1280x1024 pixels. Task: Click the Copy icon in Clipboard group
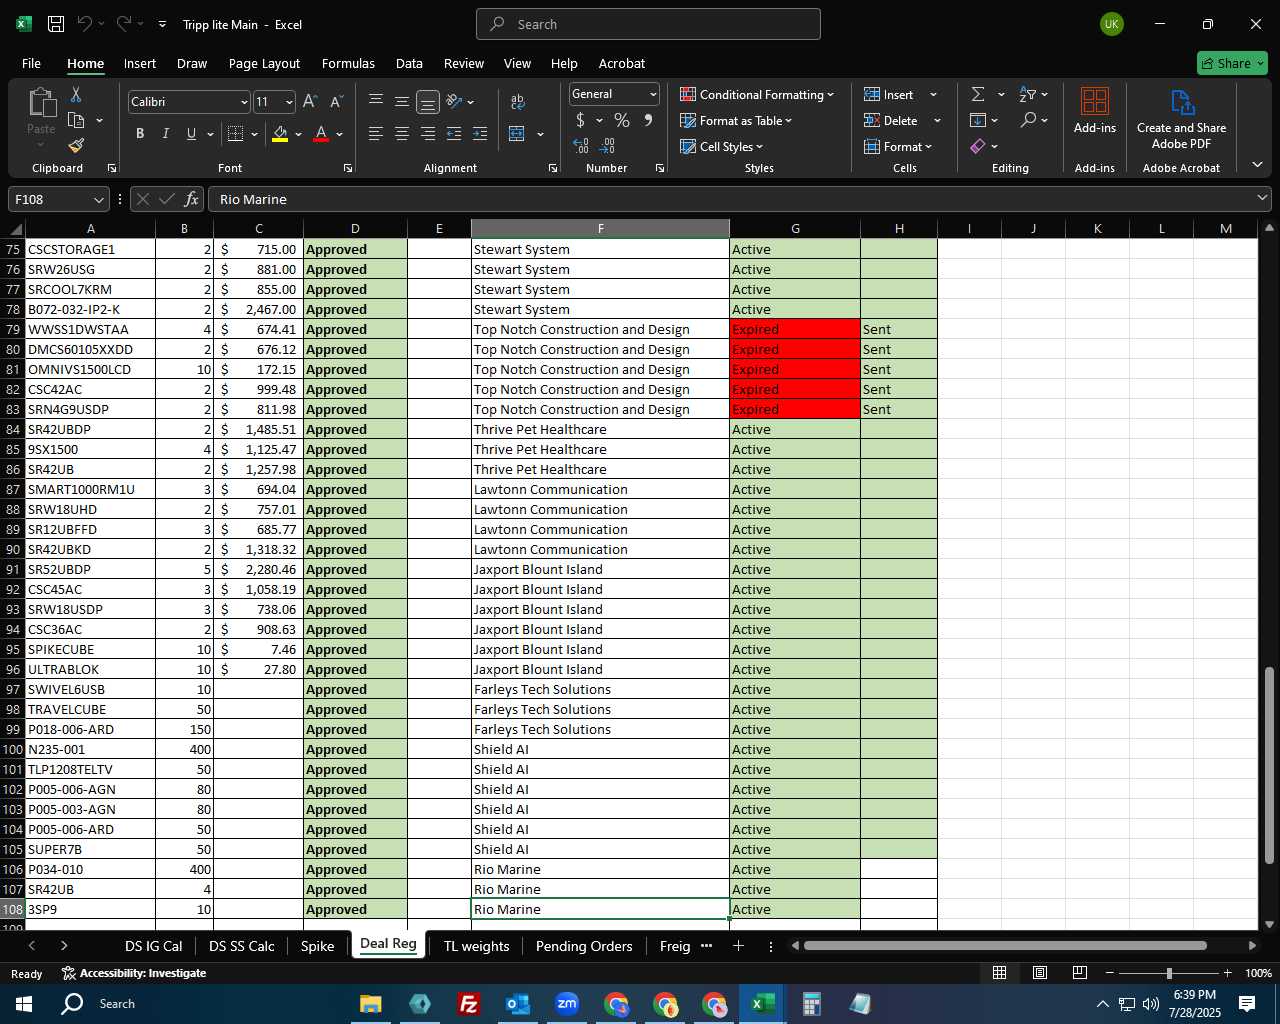[x=76, y=120]
